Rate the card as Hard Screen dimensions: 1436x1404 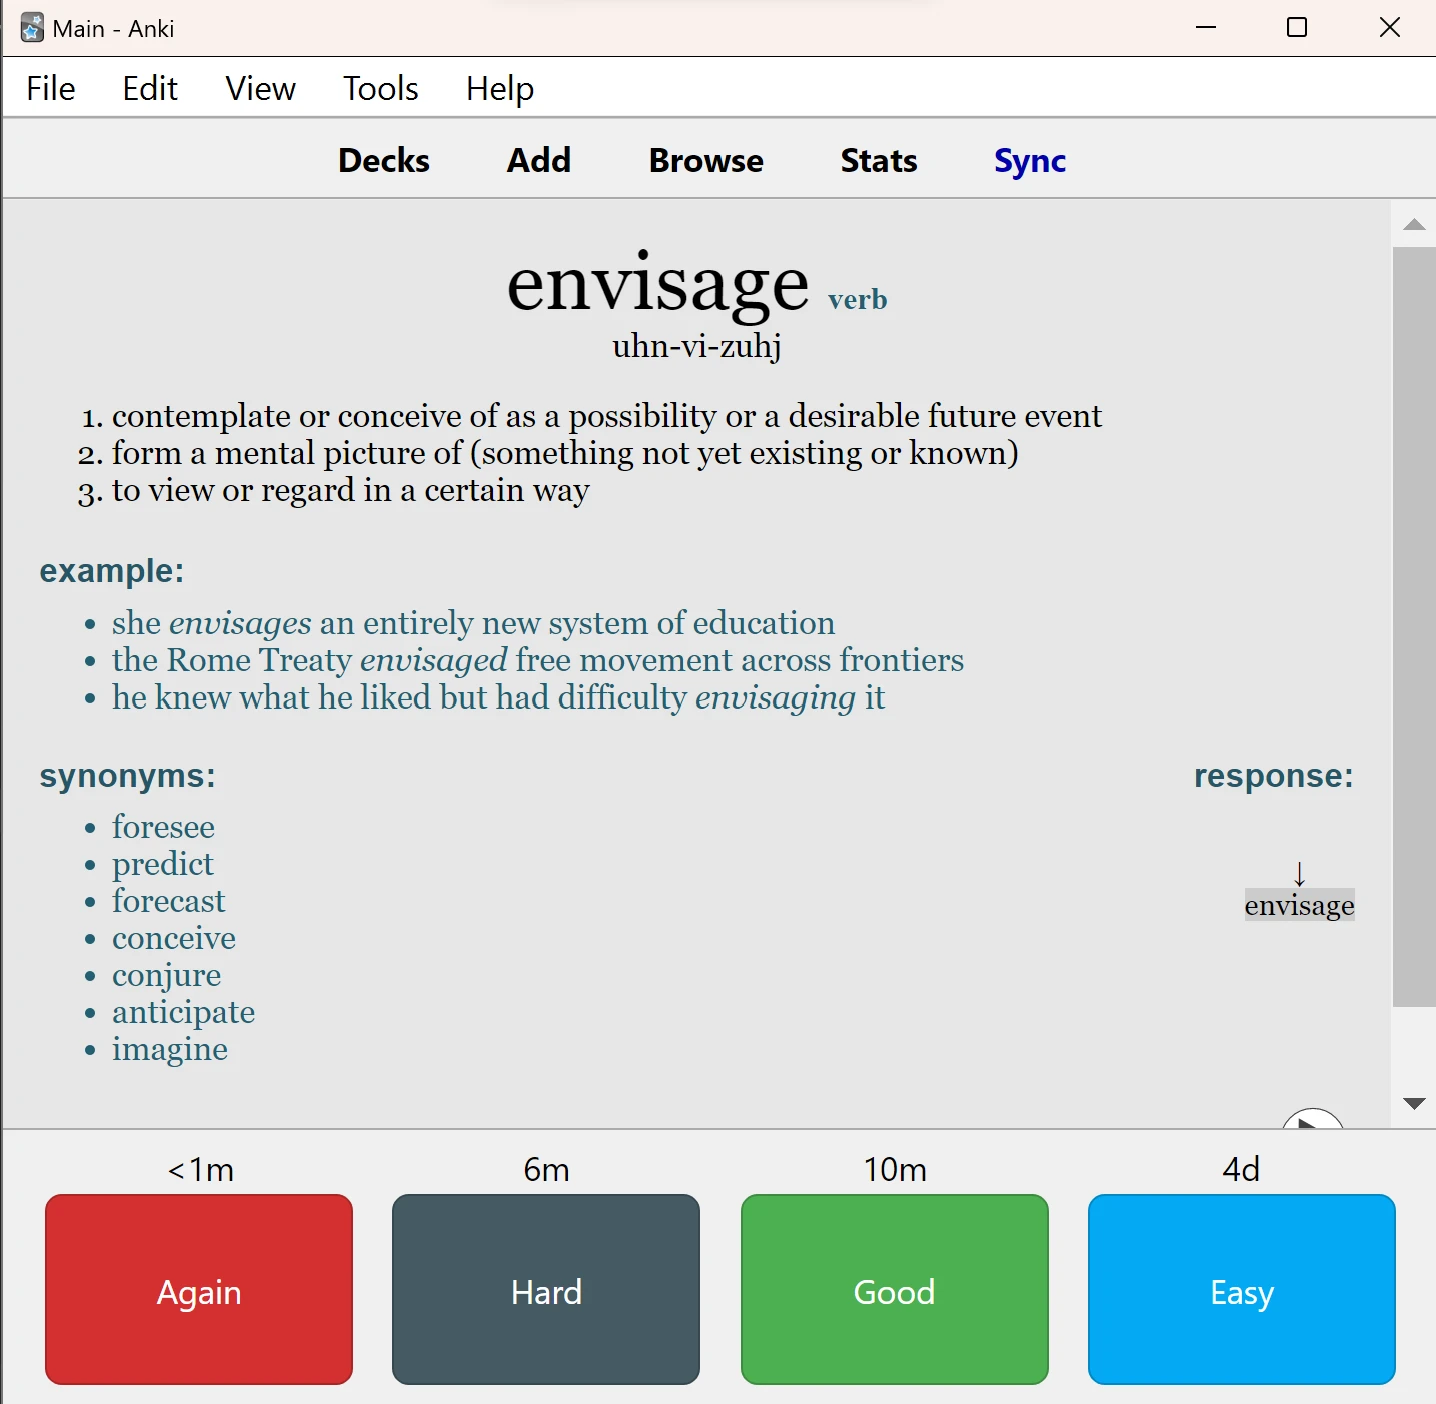[546, 1289]
